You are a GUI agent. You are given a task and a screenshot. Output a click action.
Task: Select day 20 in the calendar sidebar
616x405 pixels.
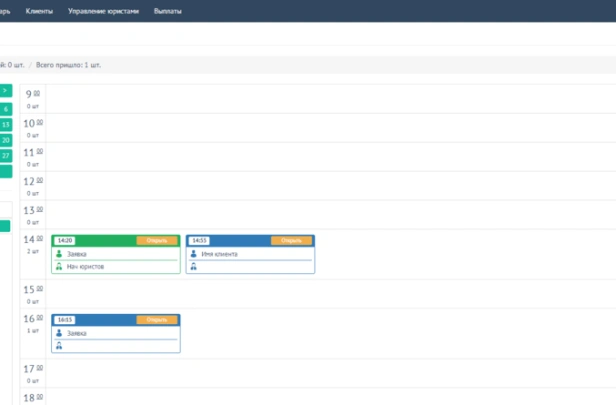(x=6, y=140)
